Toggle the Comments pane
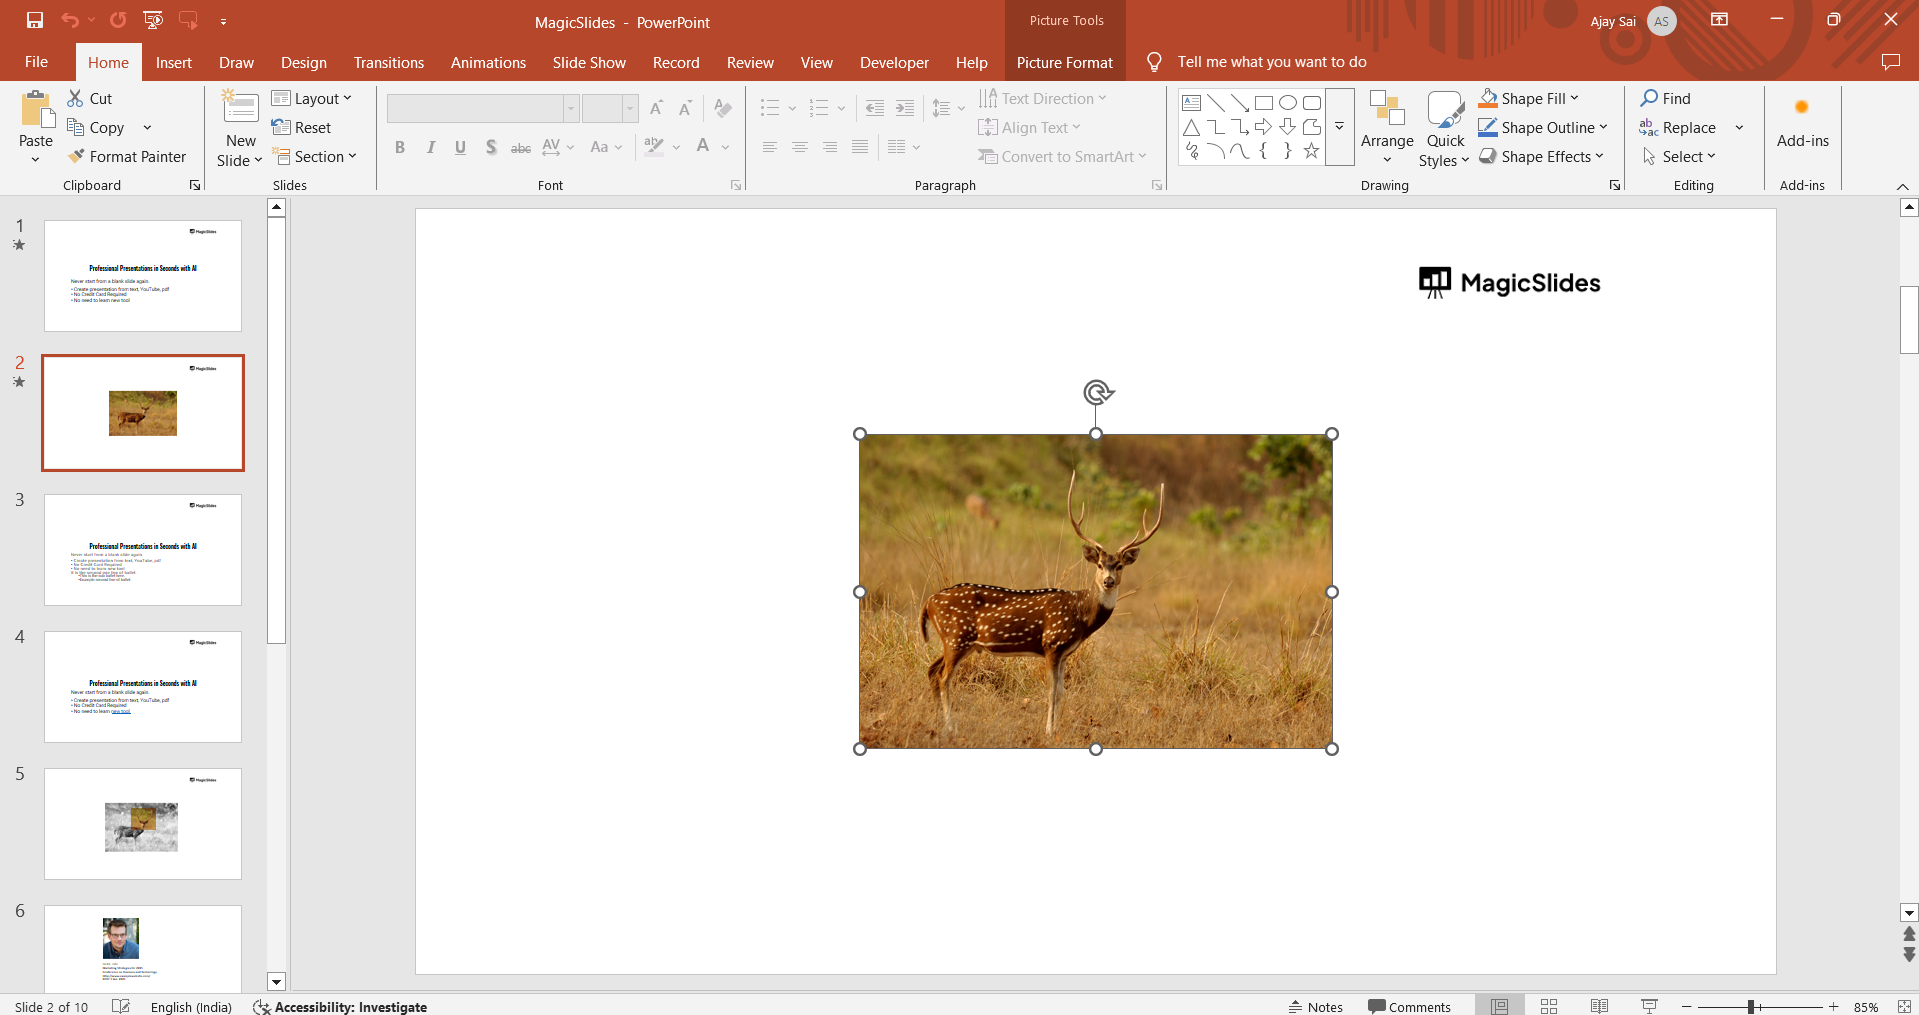Screen dimensions: 1919x1015 click(x=1409, y=1007)
